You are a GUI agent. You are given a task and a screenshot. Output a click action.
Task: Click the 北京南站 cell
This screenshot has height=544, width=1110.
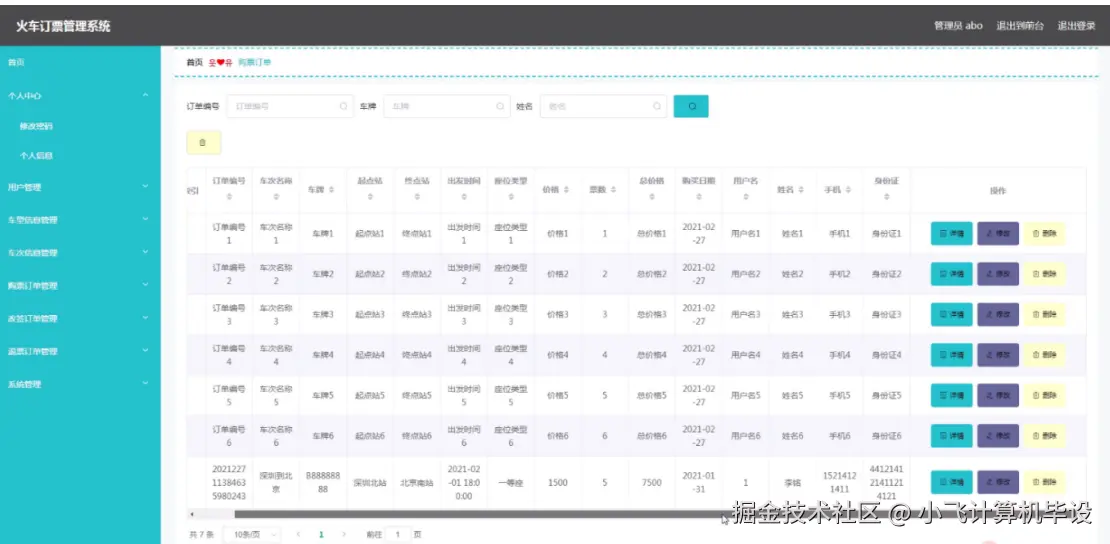click(417, 482)
